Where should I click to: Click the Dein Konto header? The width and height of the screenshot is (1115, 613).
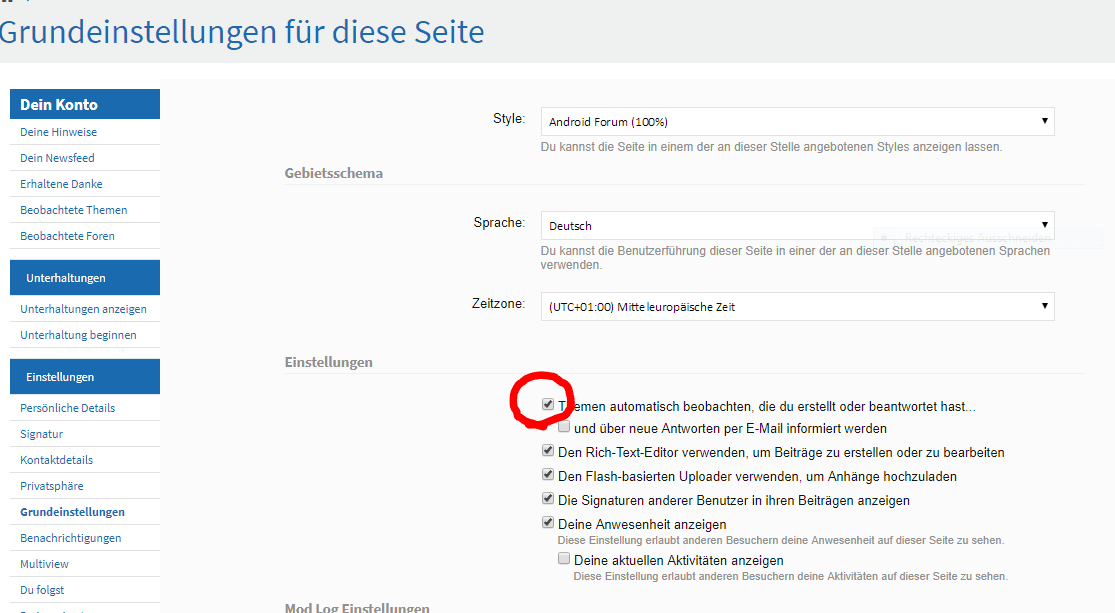coord(59,105)
